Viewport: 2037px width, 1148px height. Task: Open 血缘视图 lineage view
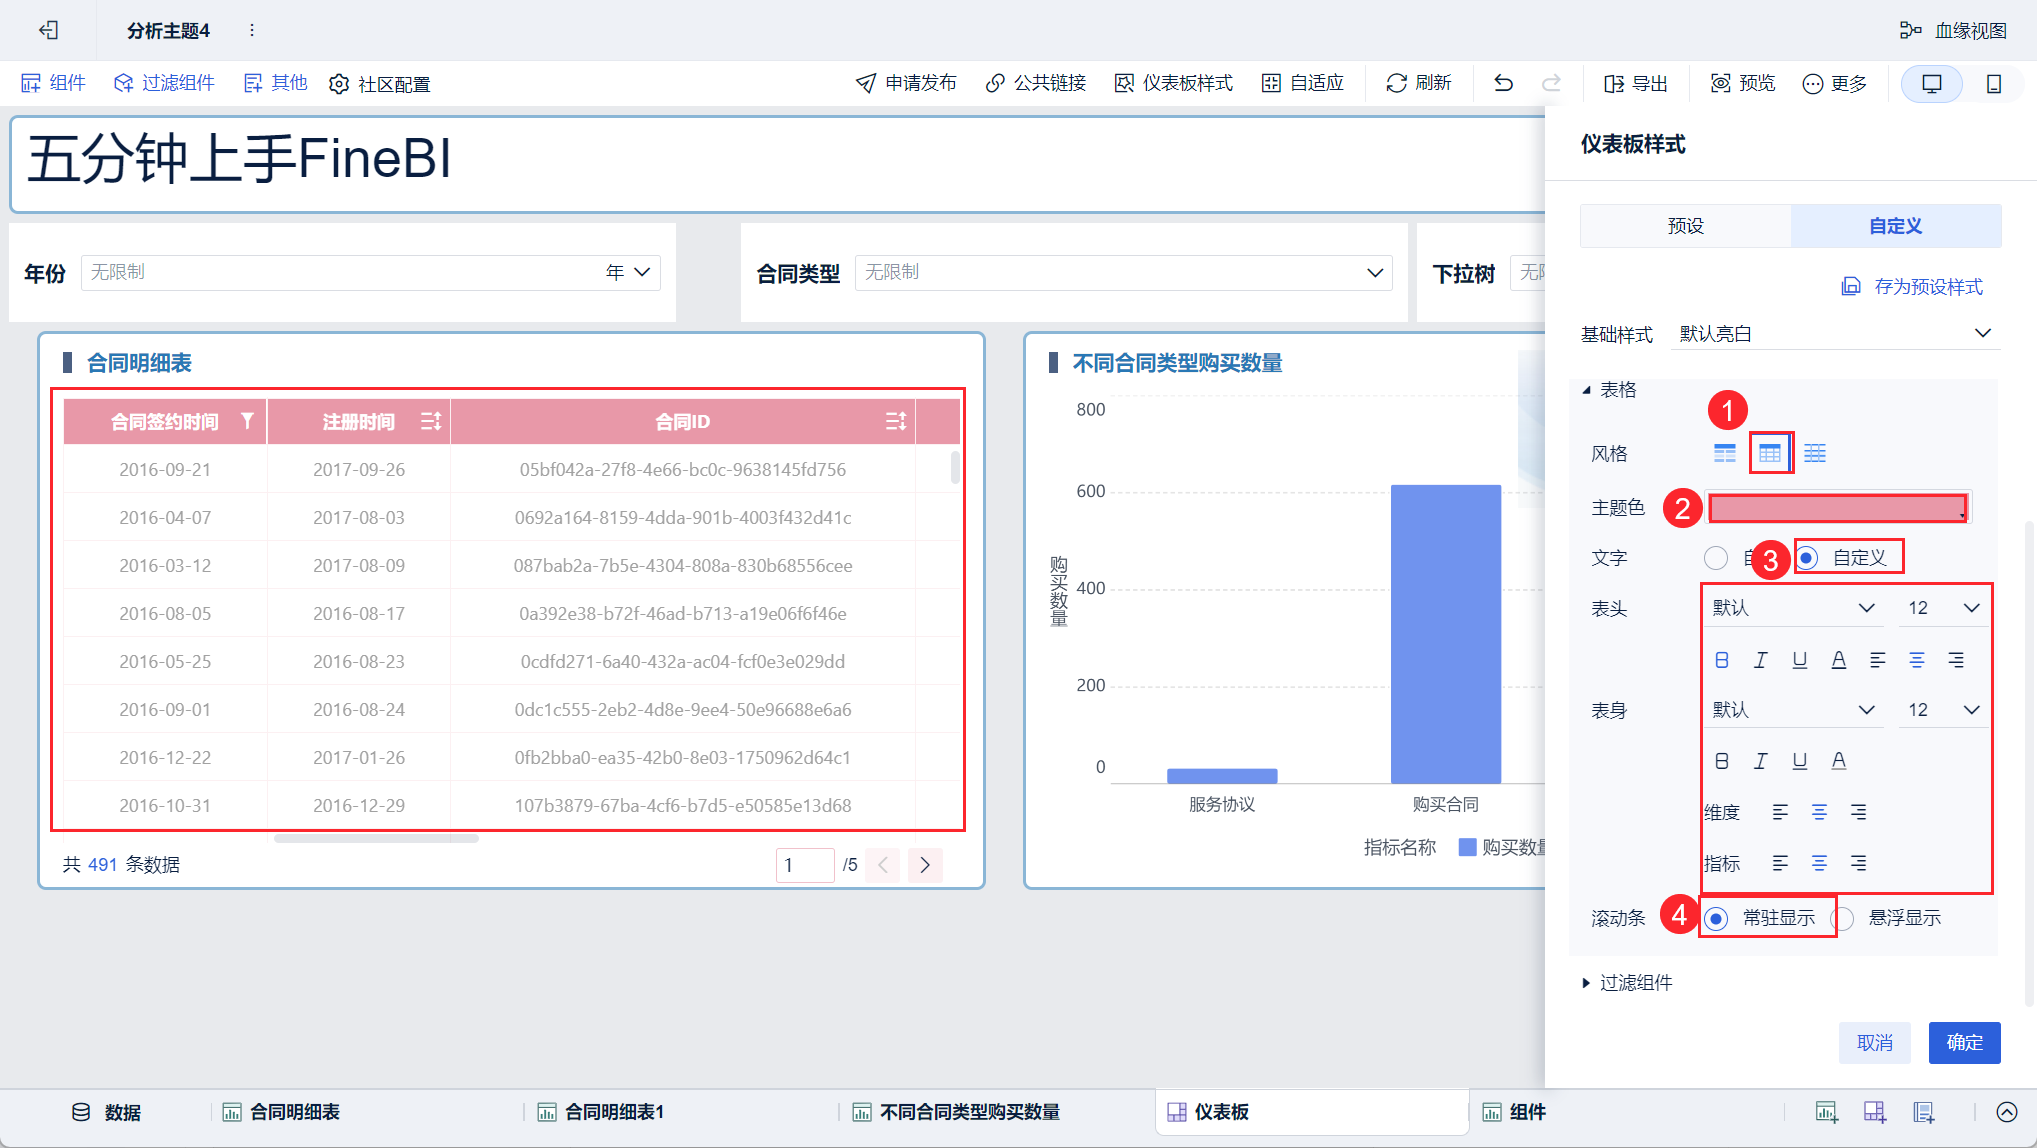[1953, 30]
